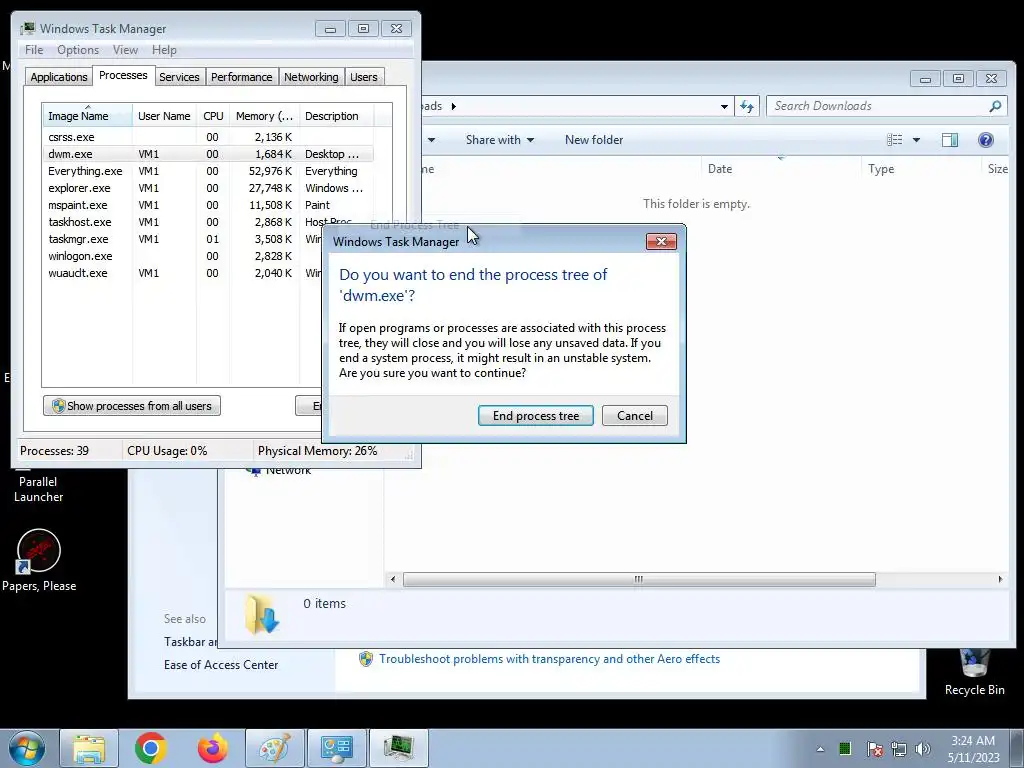Confirm End process tree in dialog
Viewport: 1024px width, 768px height.
(536, 416)
